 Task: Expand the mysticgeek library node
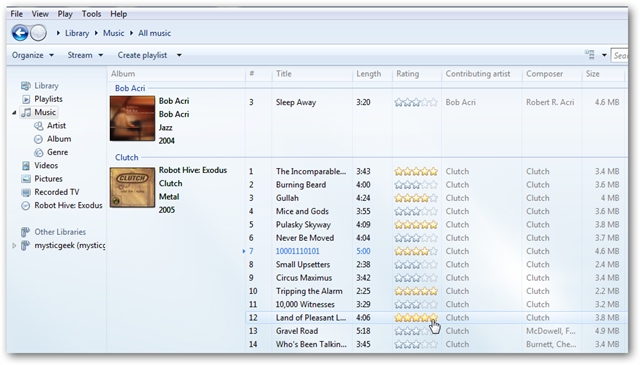coord(14,245)
